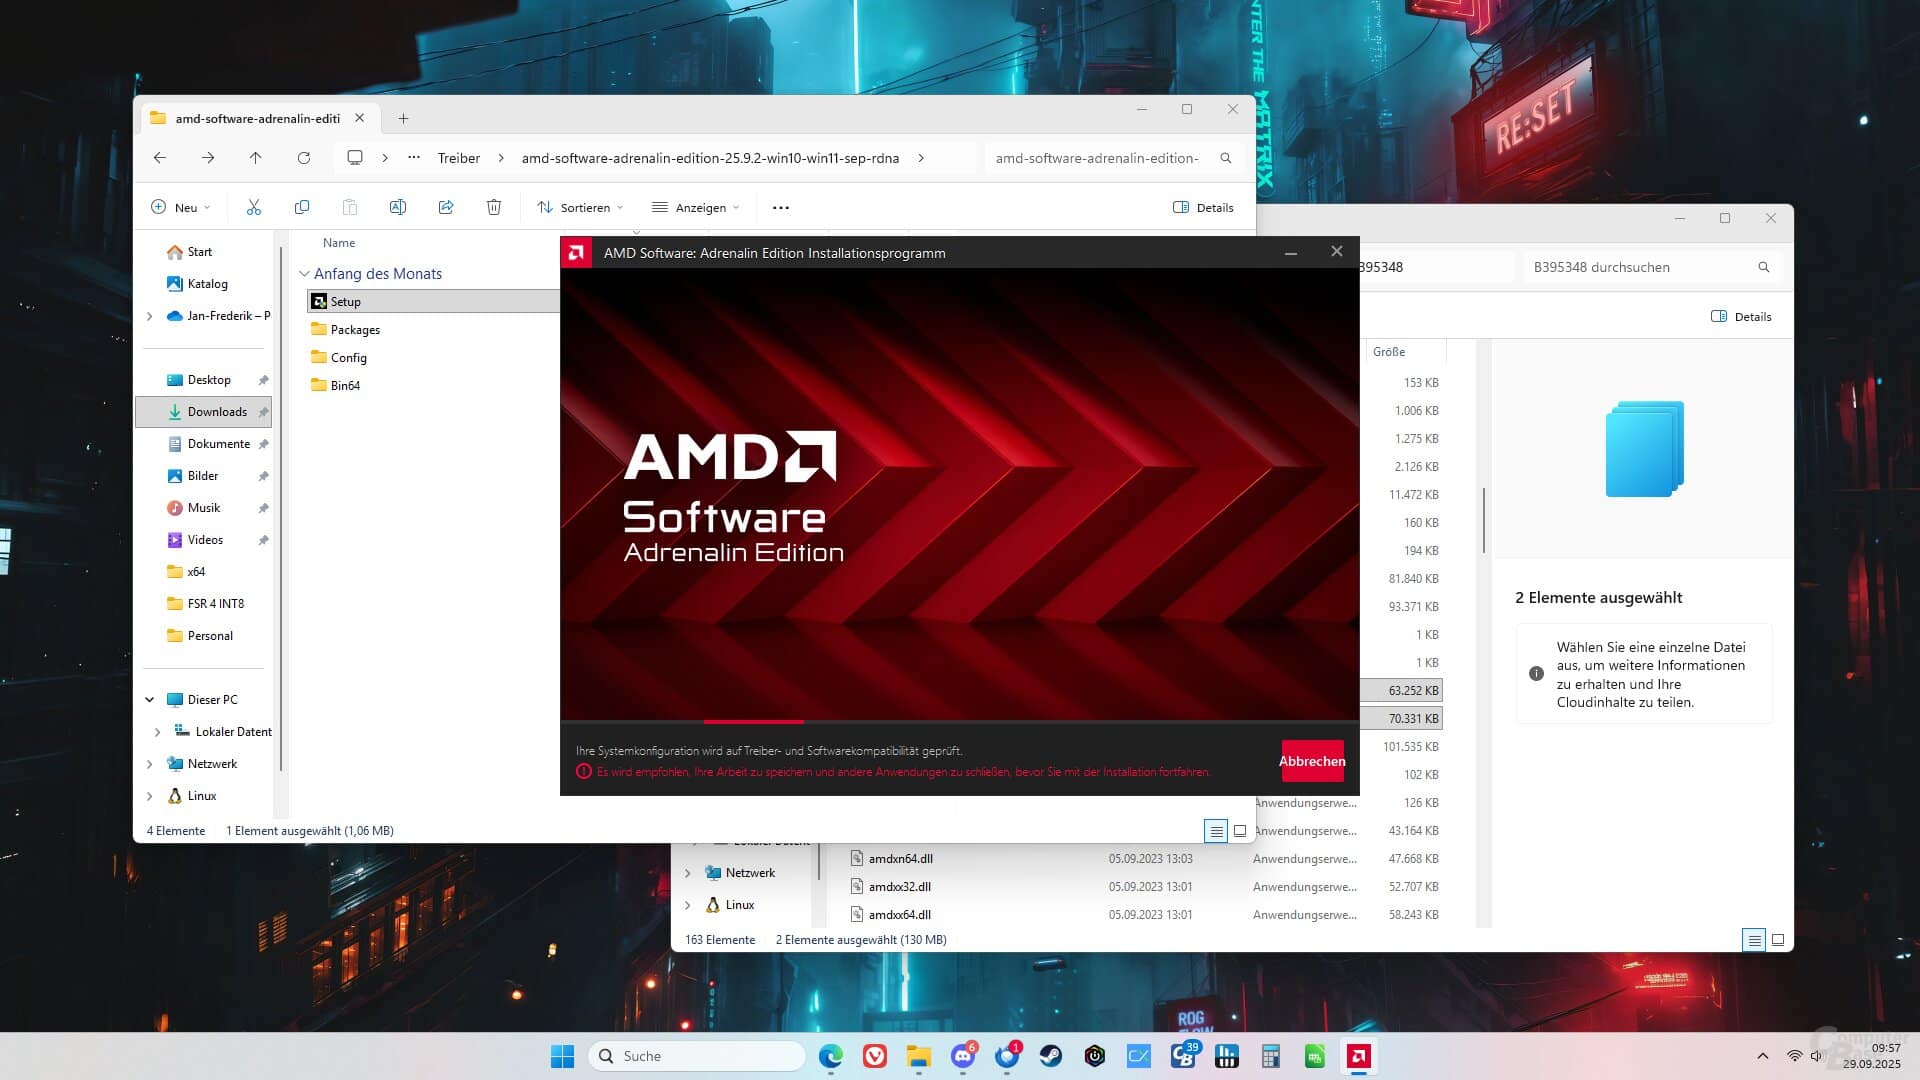Viewport: 1920px width, 1080px height.
Task: Click Abbrechen in the AMD installer
Action: pos(1311,761)
